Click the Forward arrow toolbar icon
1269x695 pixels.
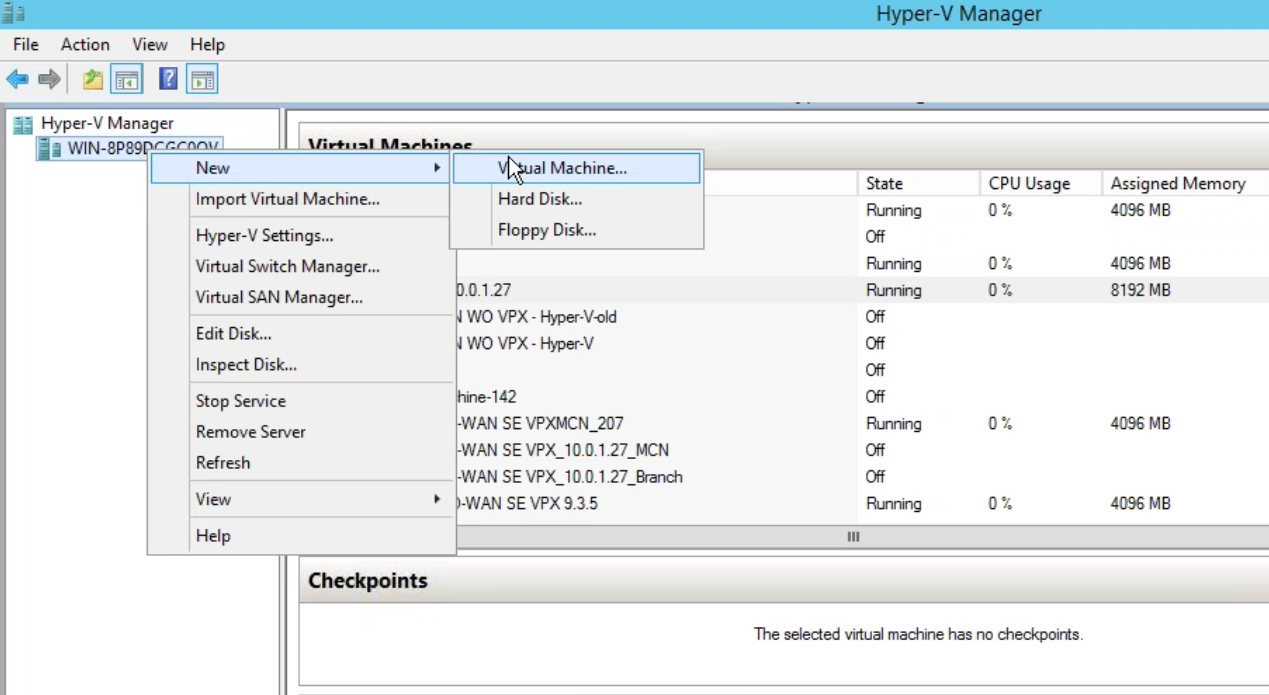pos(49,80)
